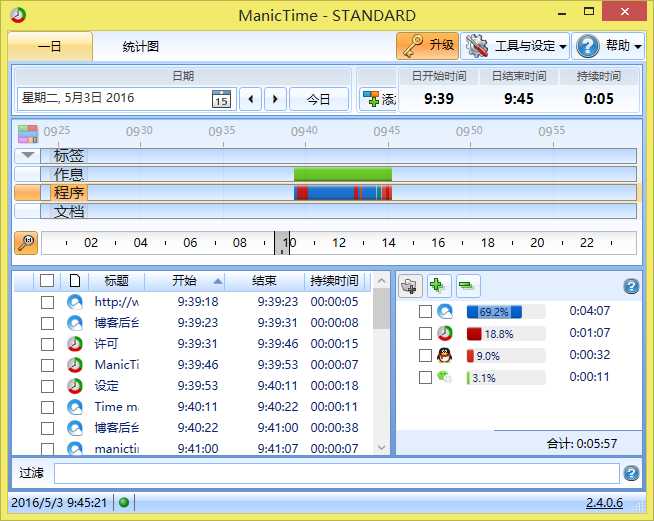
Task: Select the 程序 timeline row label
Action: 69,193
